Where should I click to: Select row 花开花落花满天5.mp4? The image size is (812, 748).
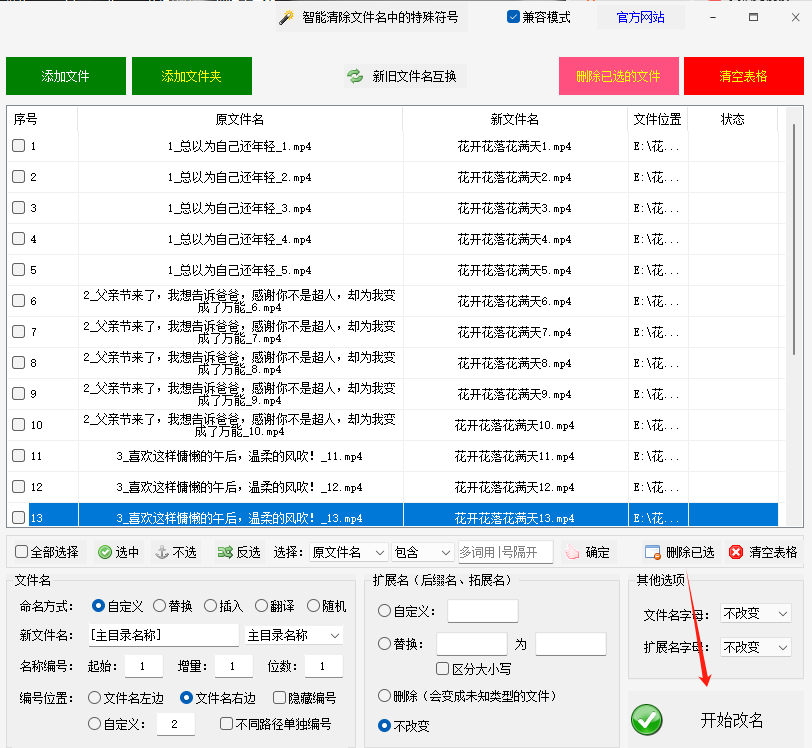pyautogui.click(x=393, y=270)
